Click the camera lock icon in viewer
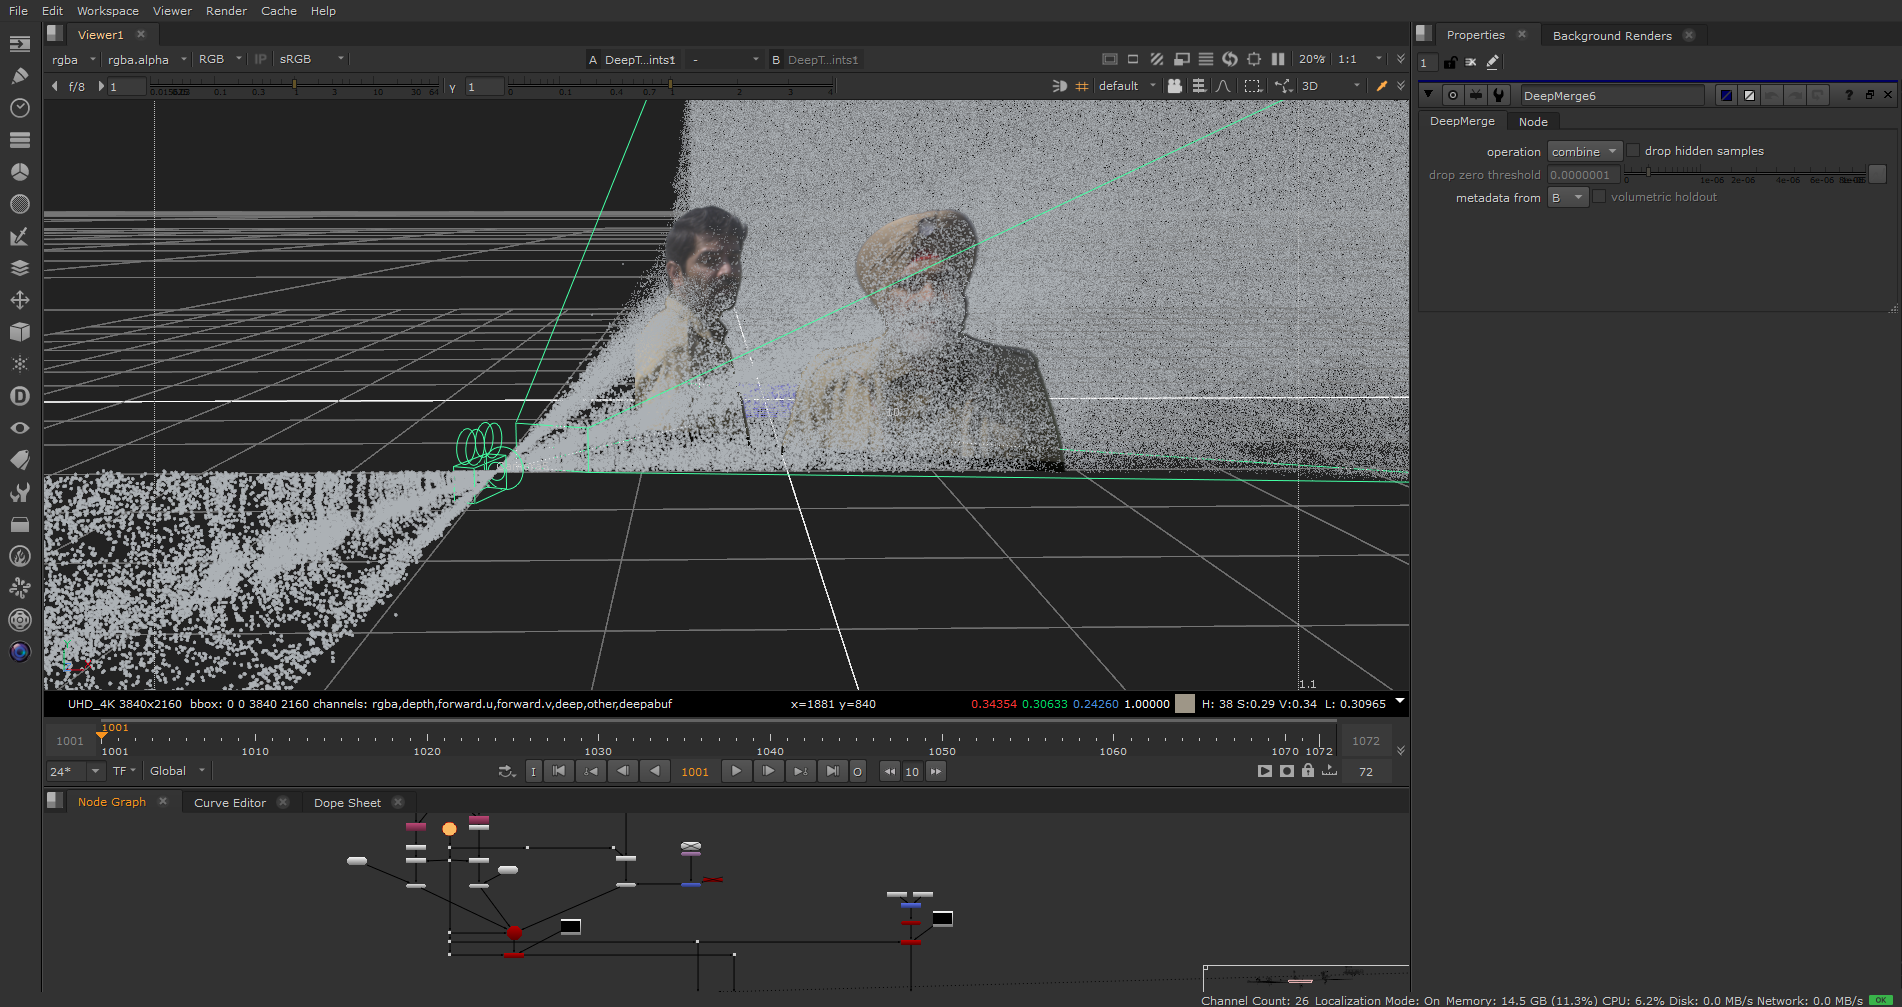 1174,86
